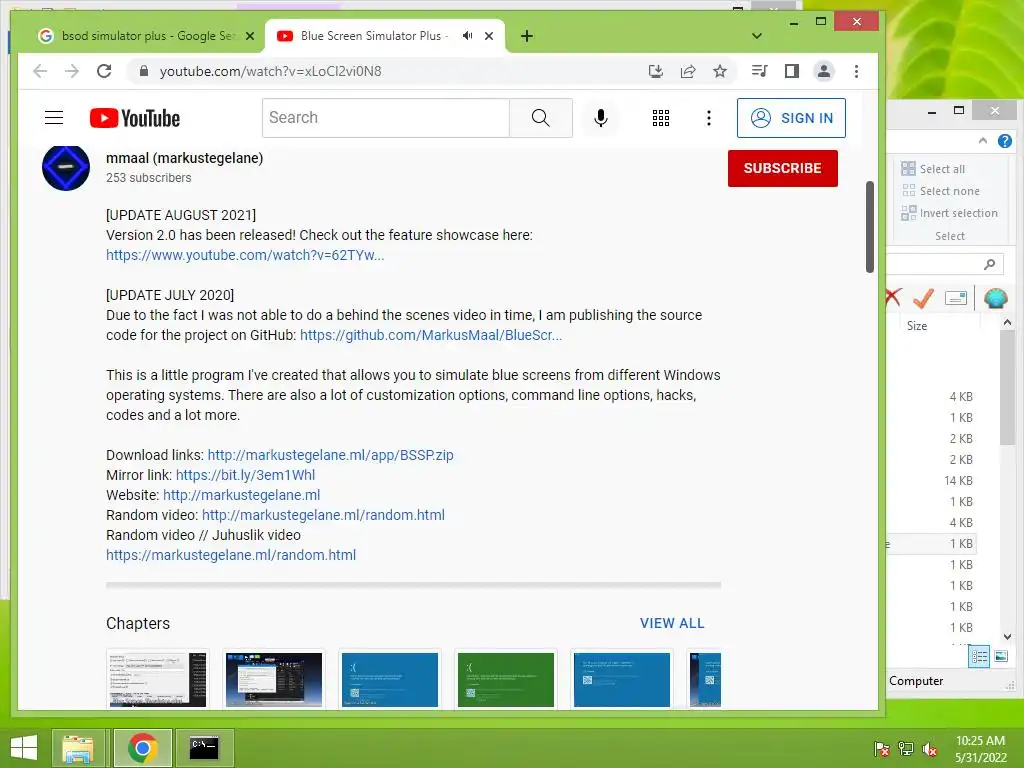Click the YouTube search magnifier button
The image size is (1024, 768).
click(541, 118)
